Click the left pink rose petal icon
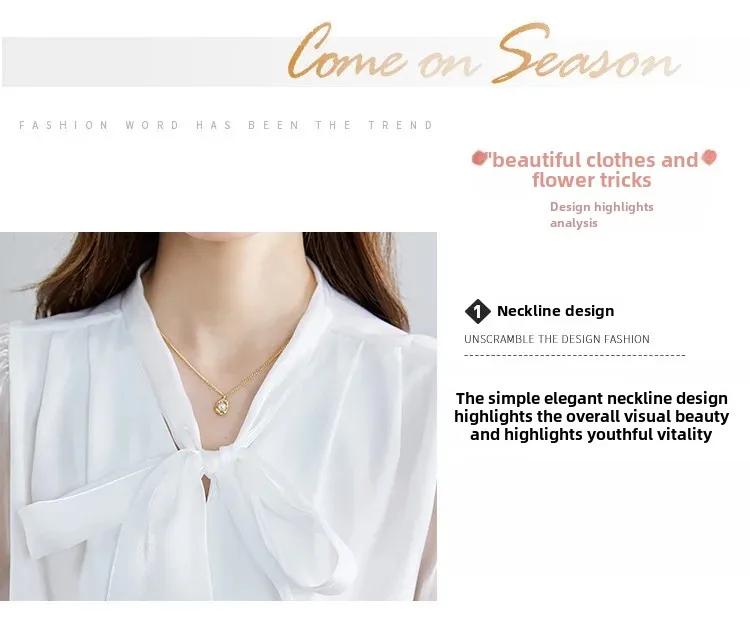 478,158
